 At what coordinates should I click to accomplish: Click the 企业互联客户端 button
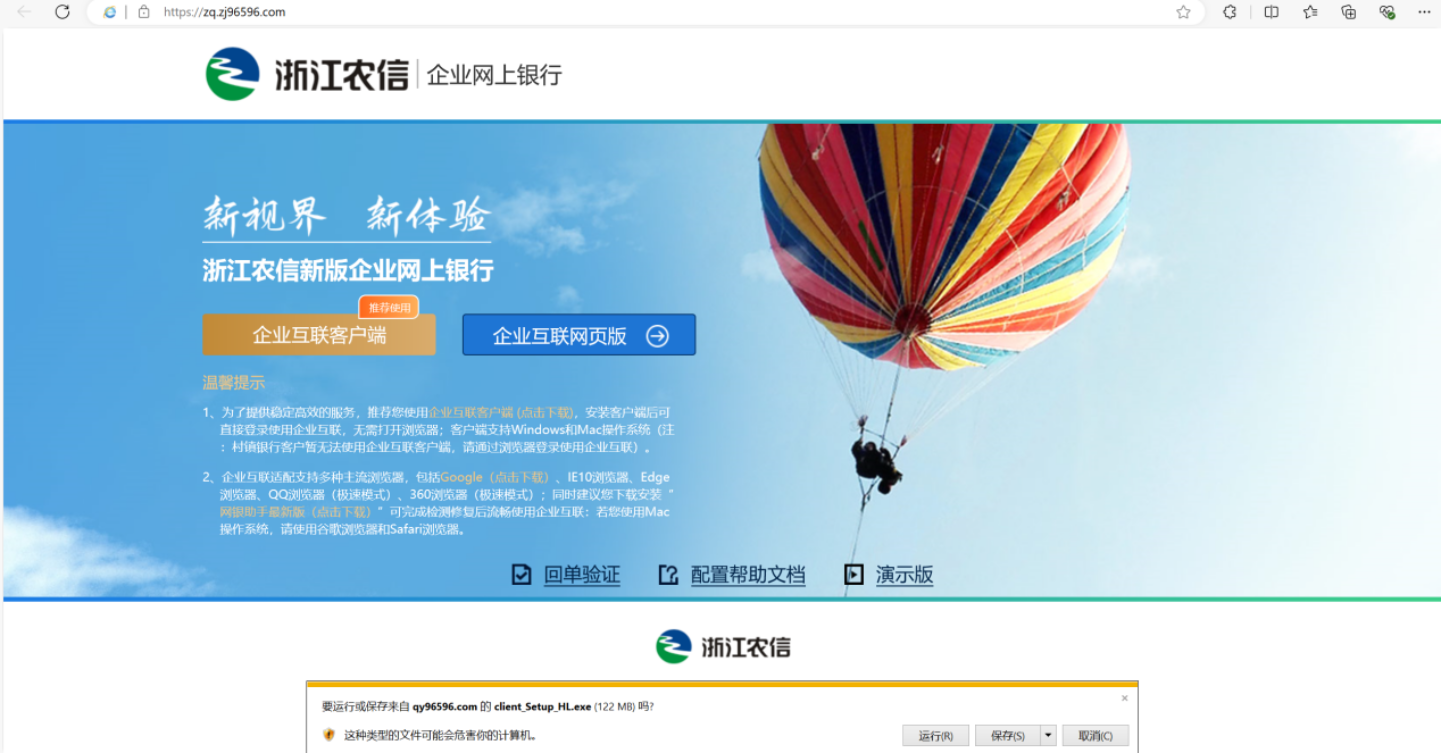[x=319, y=335]
